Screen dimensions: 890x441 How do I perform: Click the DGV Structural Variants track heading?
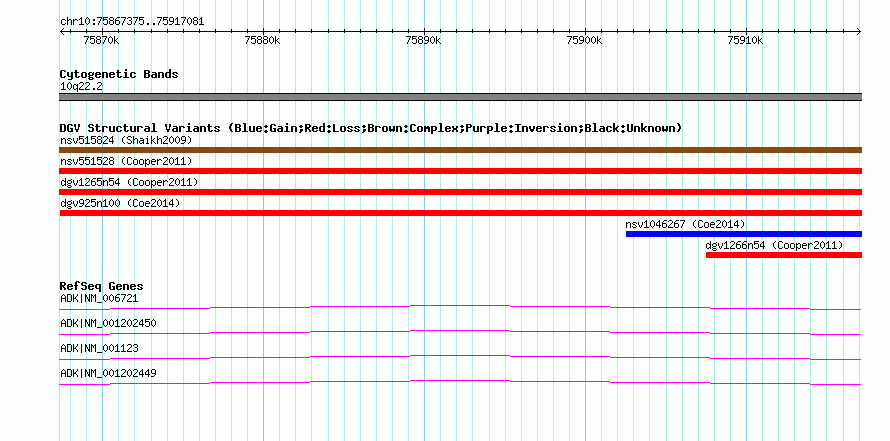point(371,128)
